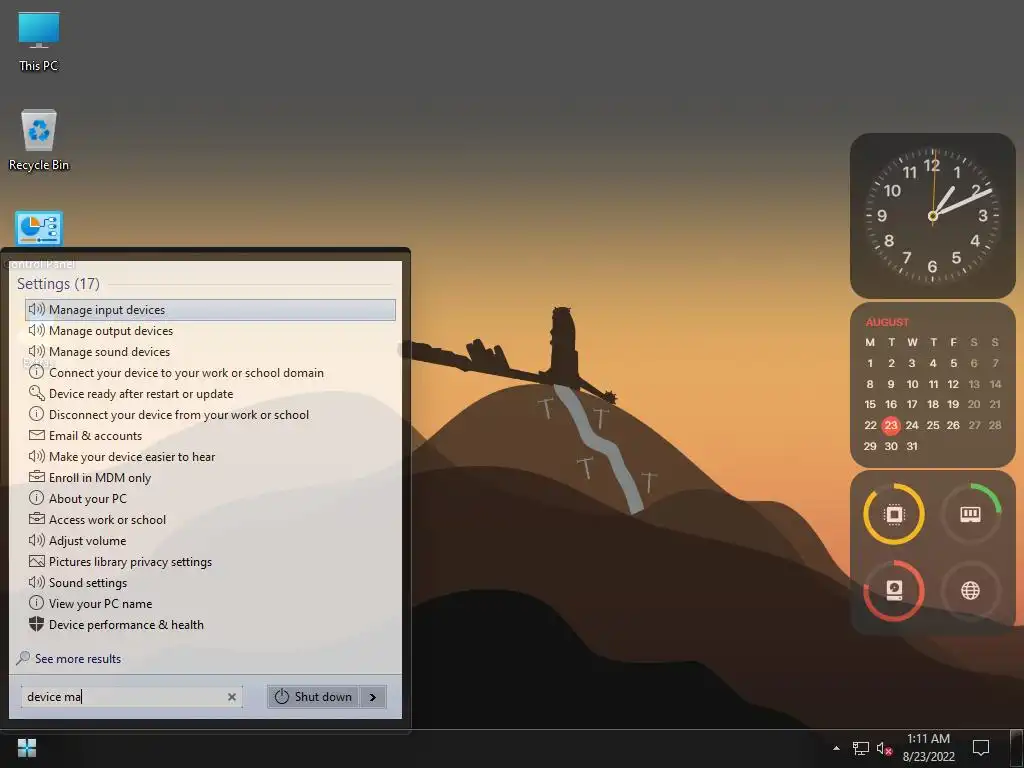Click info icon beside View your PC name
The width and height of the screenshot is (1024, 768).
point(37,603)
